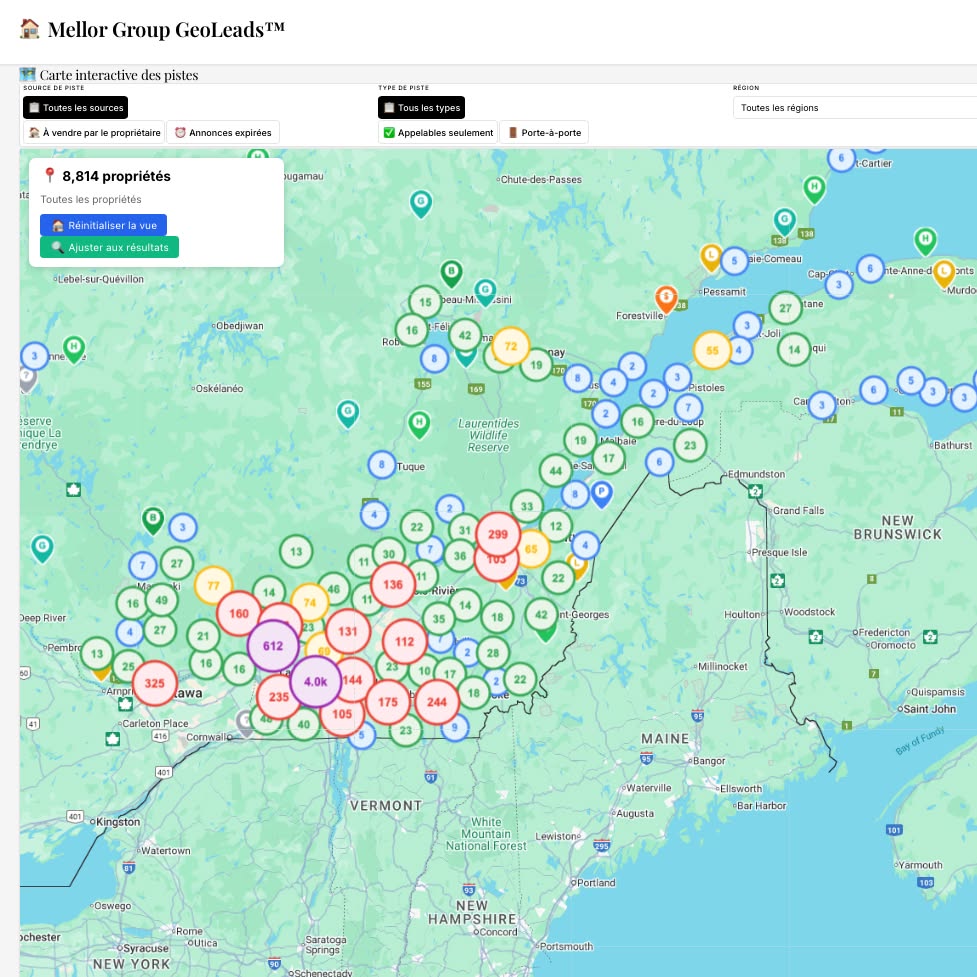Click the Mellor Group GeoLeads title
This screenshot has height=977, width=977.
tap(166, 29)
